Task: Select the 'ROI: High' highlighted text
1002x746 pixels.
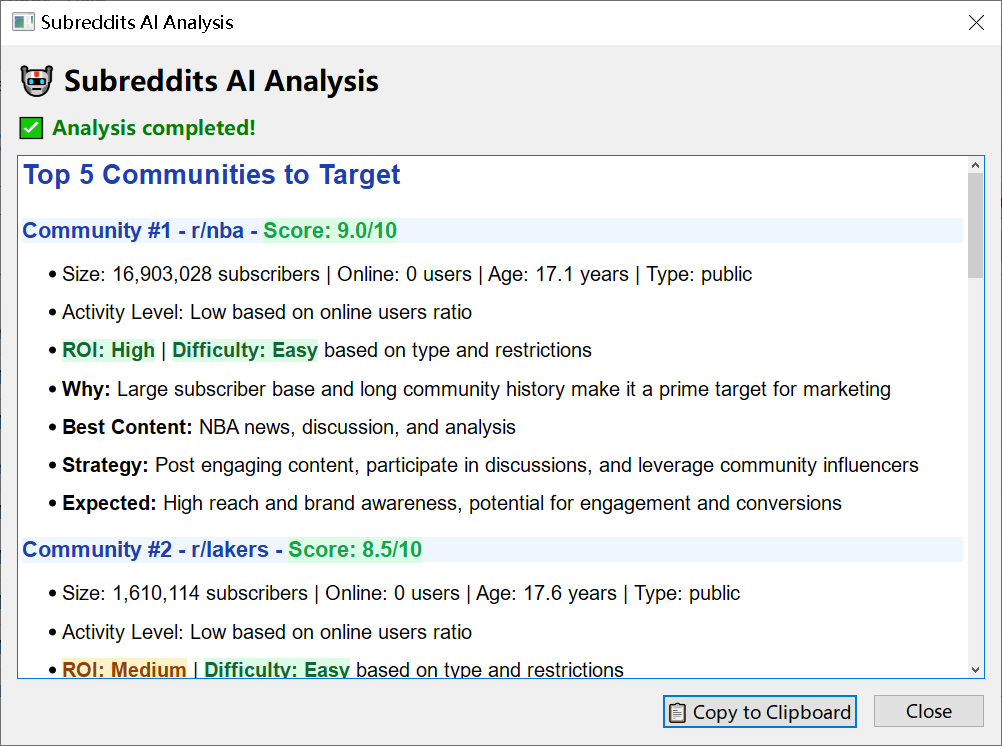Action: 107,350
